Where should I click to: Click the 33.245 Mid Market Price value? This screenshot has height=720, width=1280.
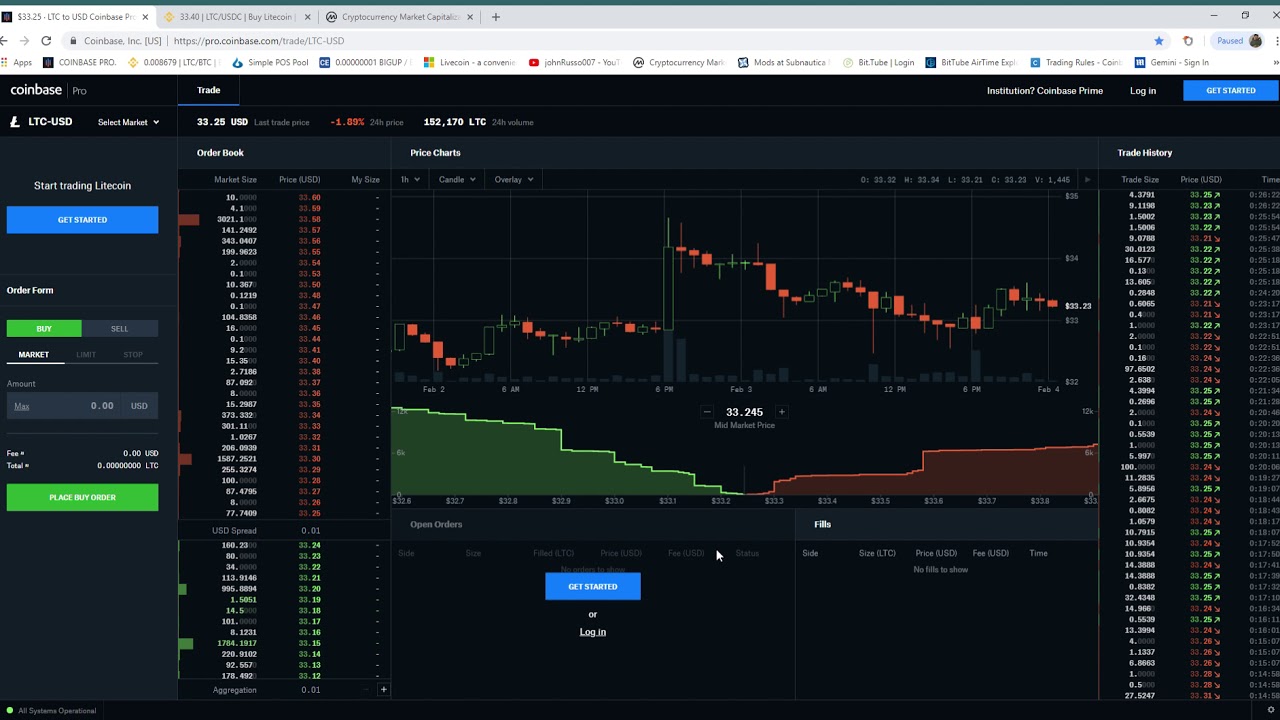click(744, 412)
